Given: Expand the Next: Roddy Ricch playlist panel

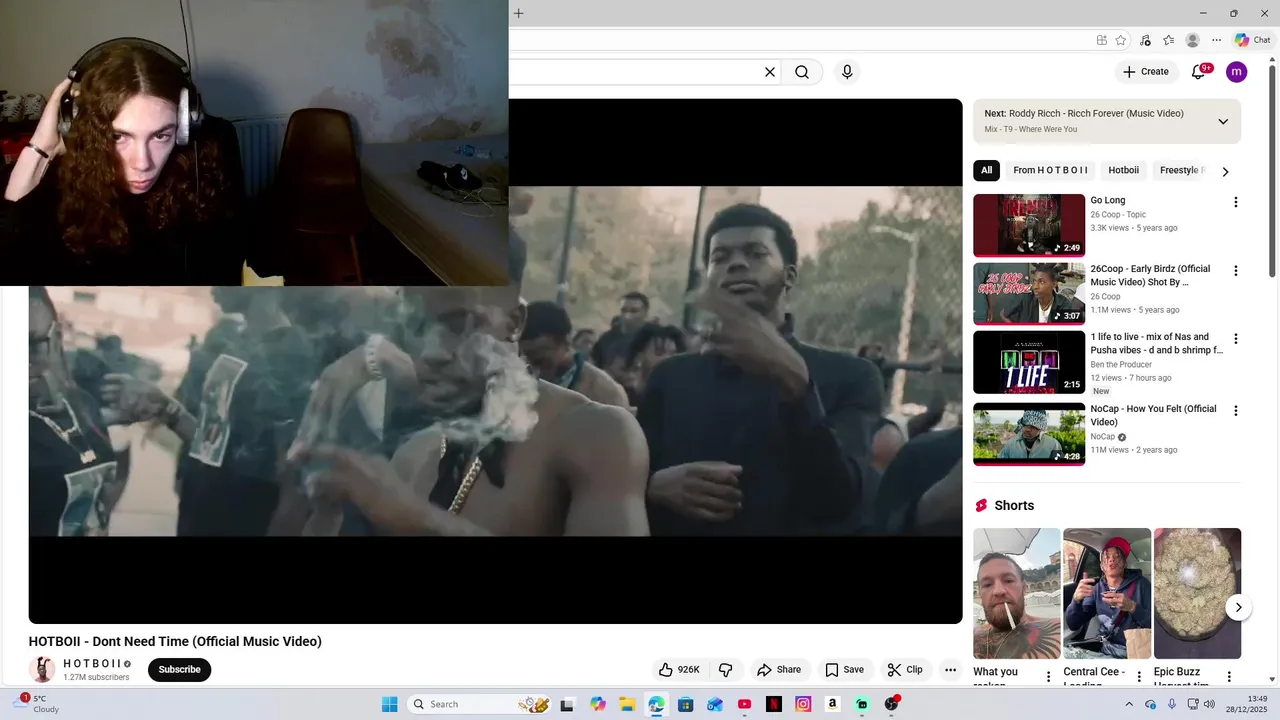Looking at the screenshot, I should (x=1222, y=121).
